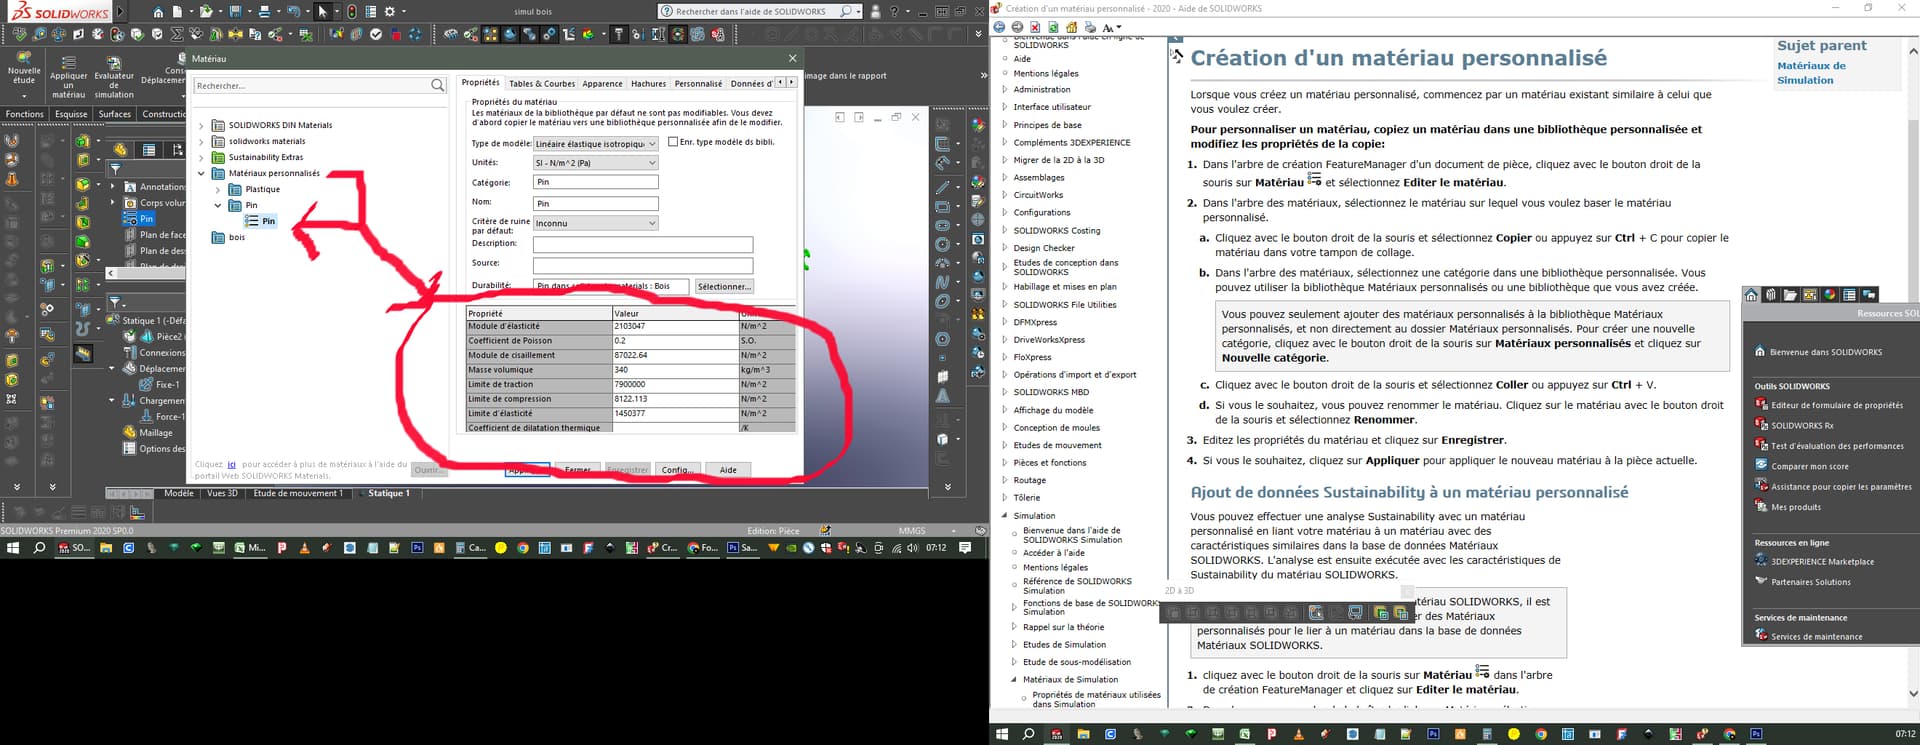Click Appliquer un matériau ribbon command
The width and height of the screenshot is (1920, 745).
(x=68, y=76)
